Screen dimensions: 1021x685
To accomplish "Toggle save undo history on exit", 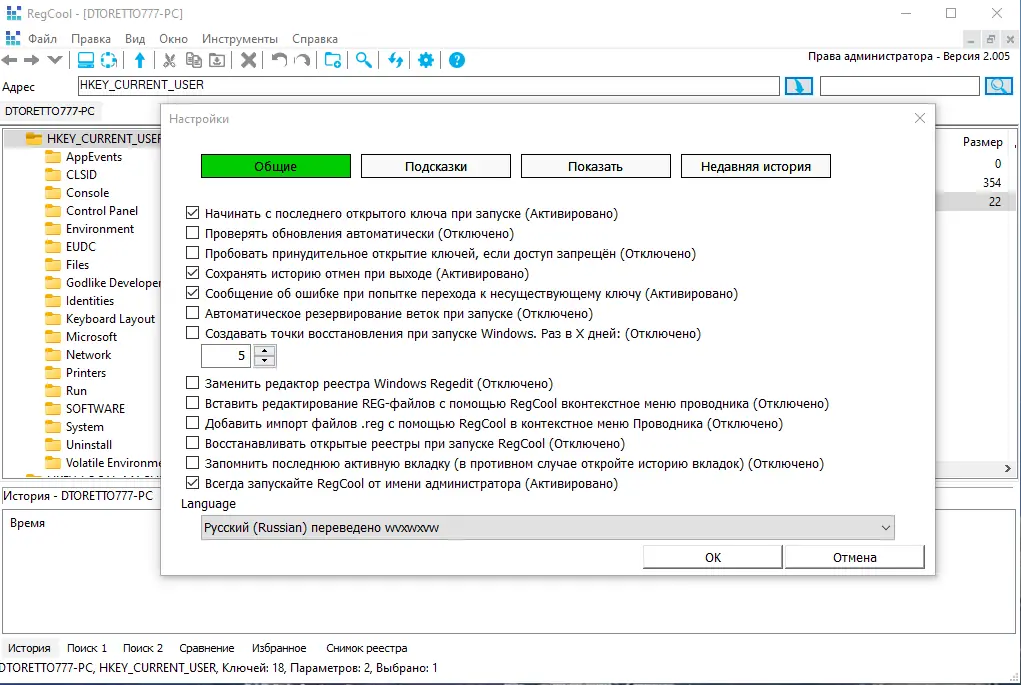I will coord(192,273).
